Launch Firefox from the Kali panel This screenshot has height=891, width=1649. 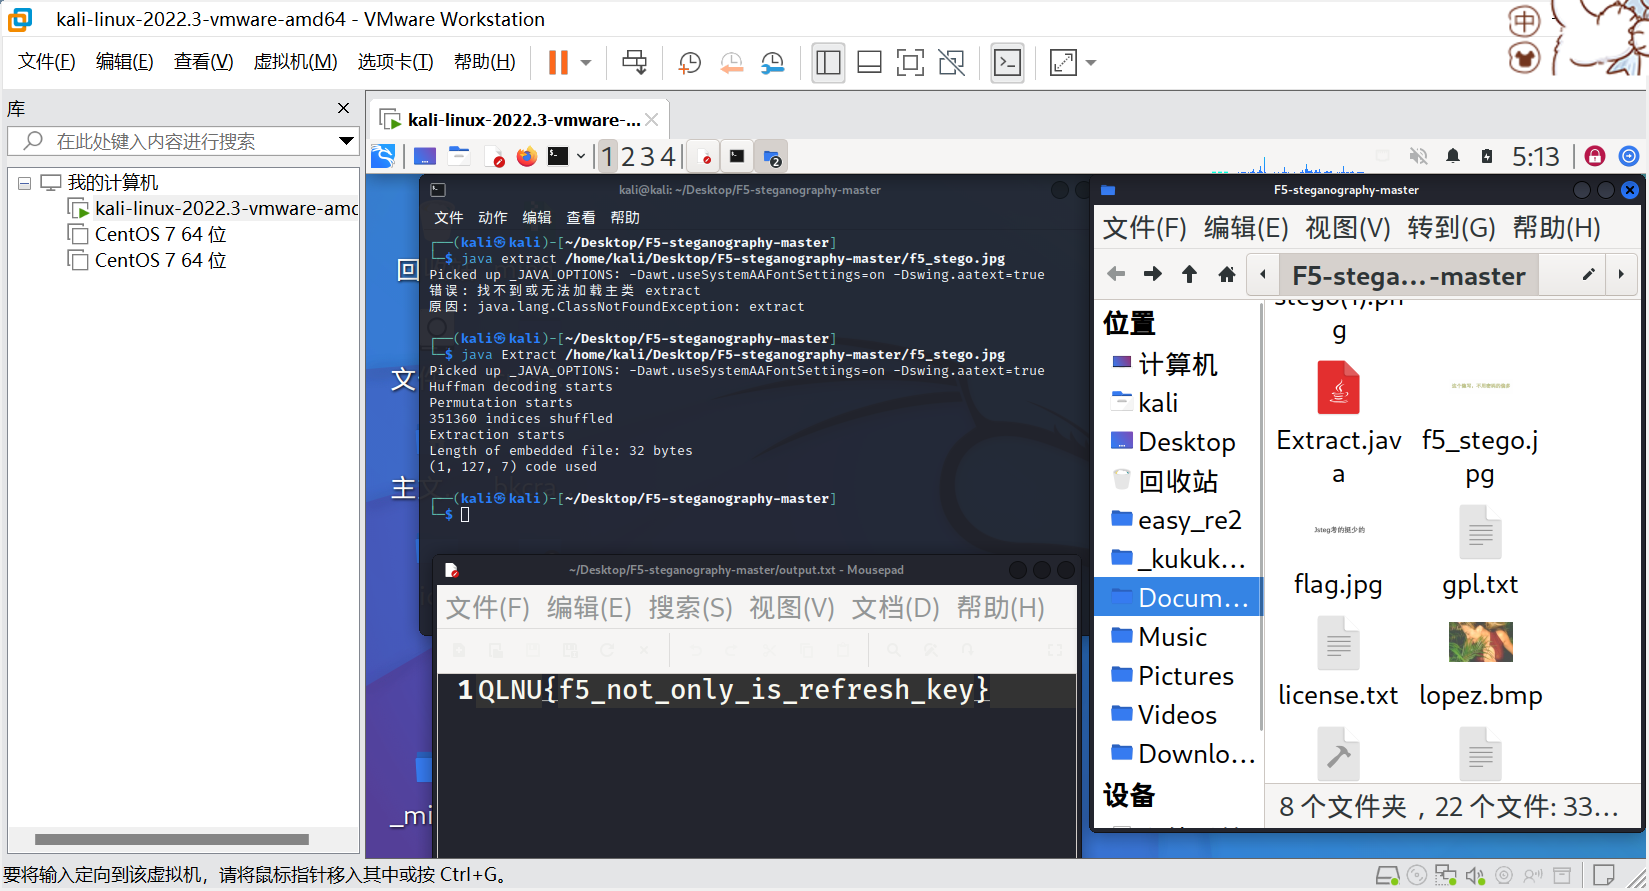(527, 156)
